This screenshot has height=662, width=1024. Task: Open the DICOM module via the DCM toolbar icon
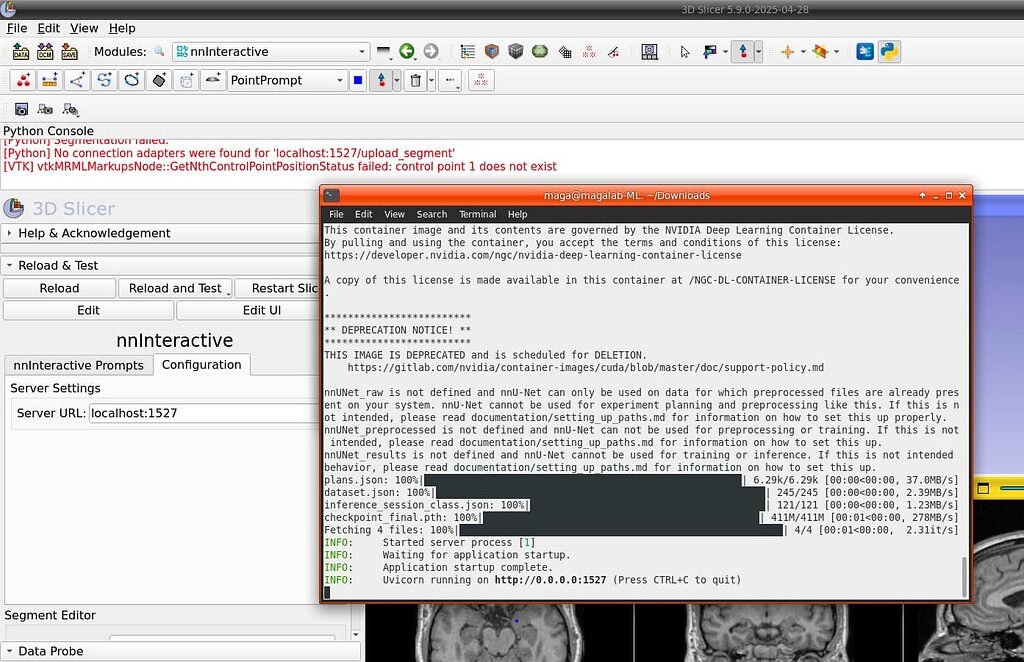point(45,51)
